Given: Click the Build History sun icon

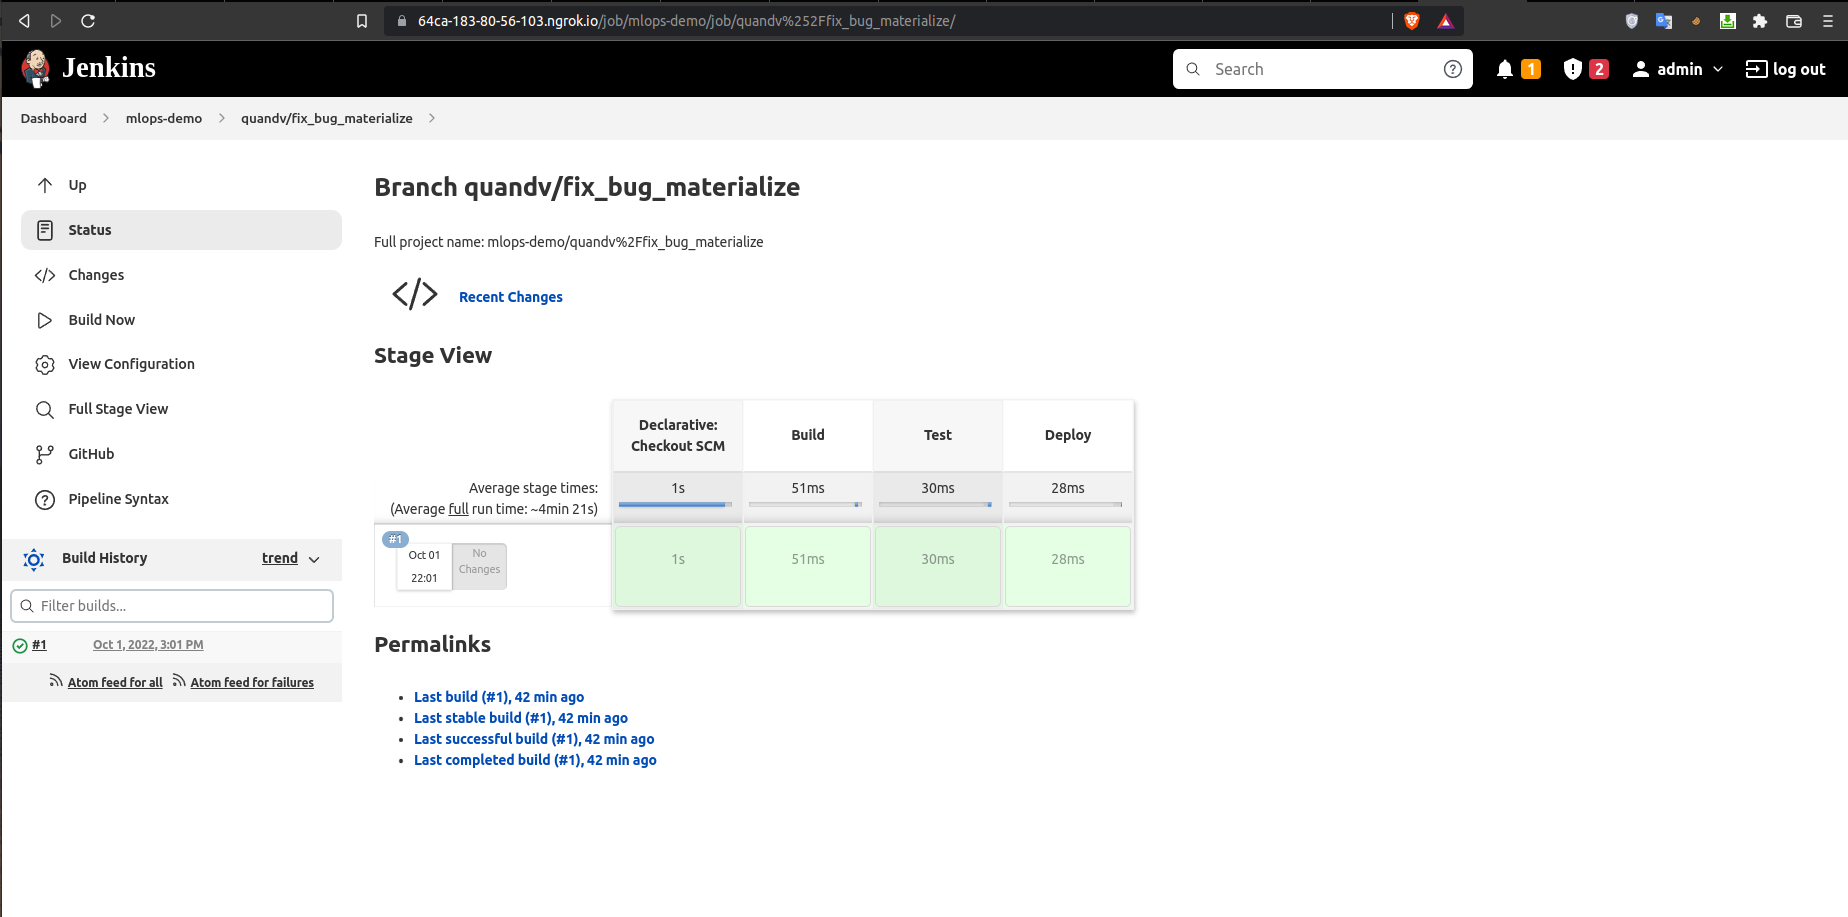Looking at the screenshot, I should coord(34,559).
